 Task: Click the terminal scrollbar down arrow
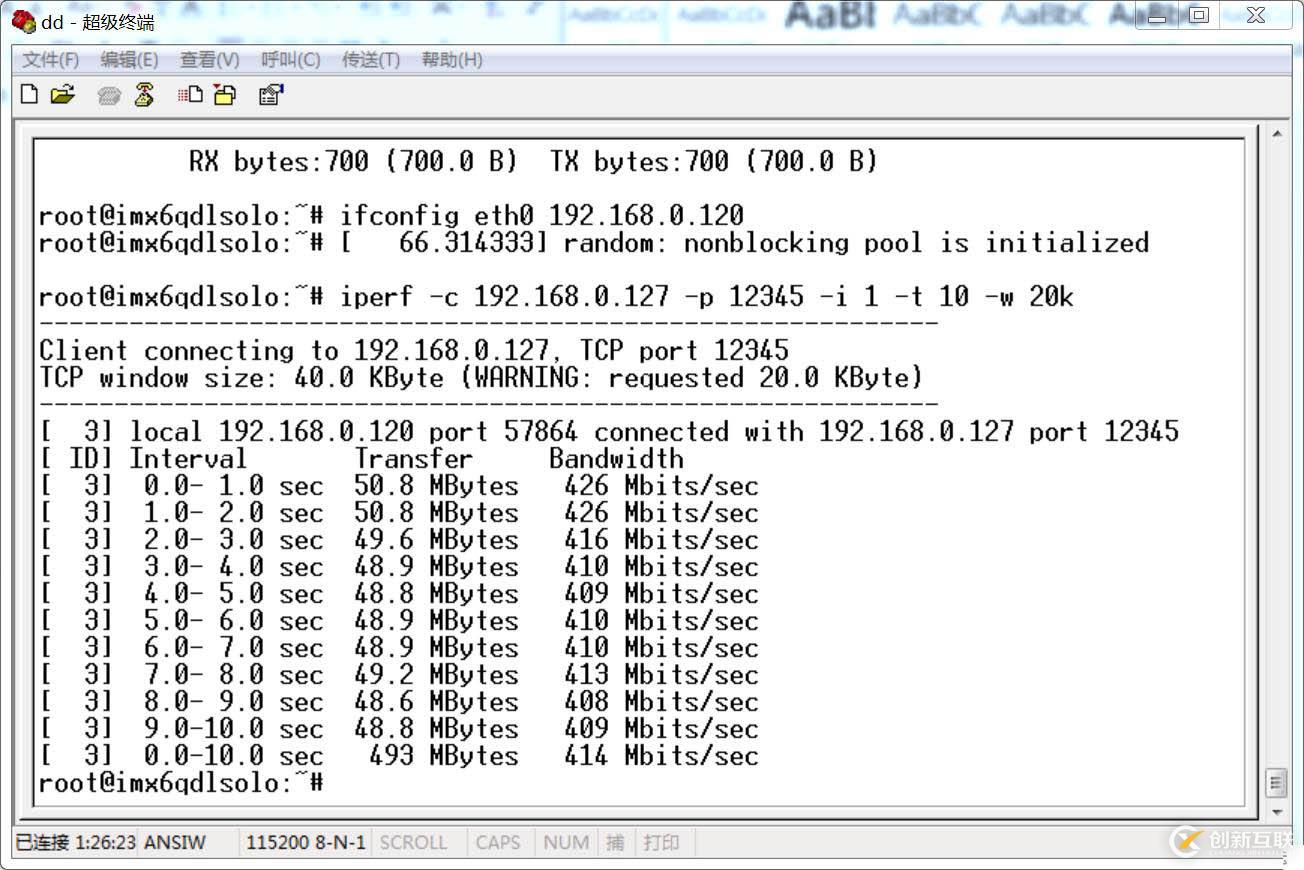click(1276, 813)
